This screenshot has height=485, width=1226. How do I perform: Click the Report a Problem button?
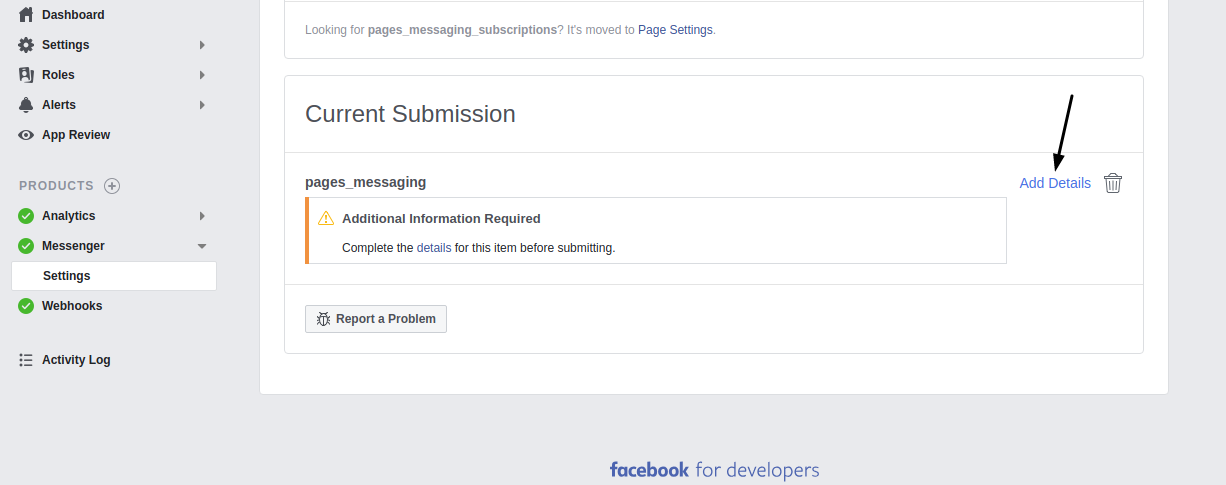376,319
